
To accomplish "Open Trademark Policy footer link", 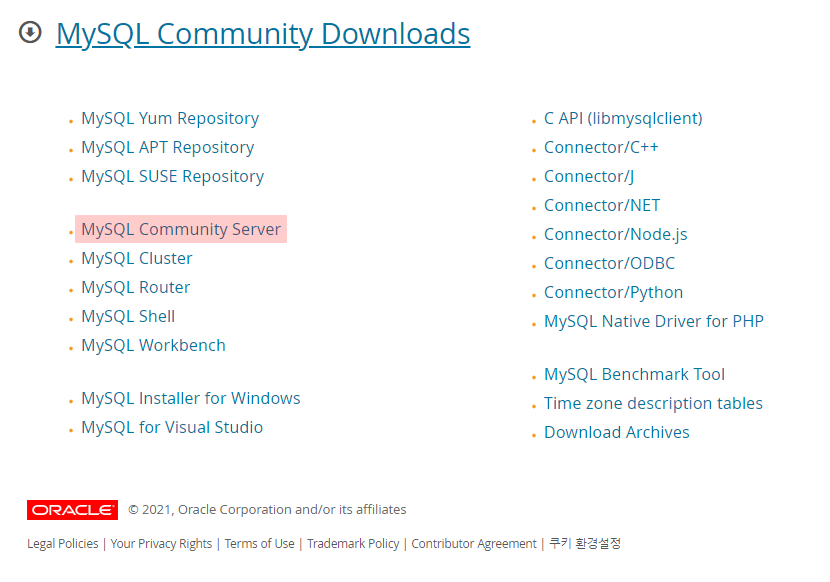I will point(353,544).
